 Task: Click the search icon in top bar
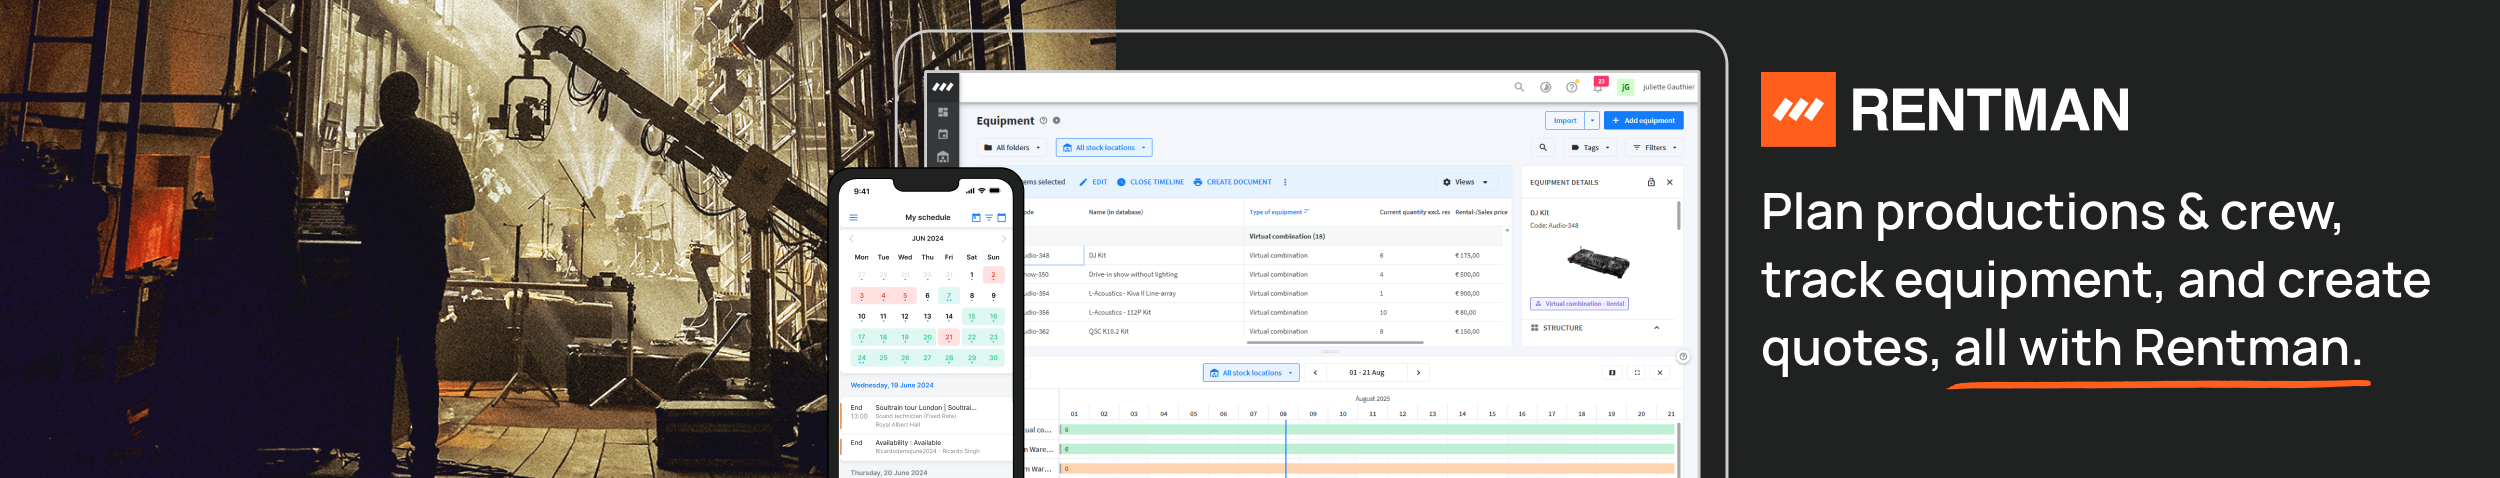click(x=1519, y=87)
